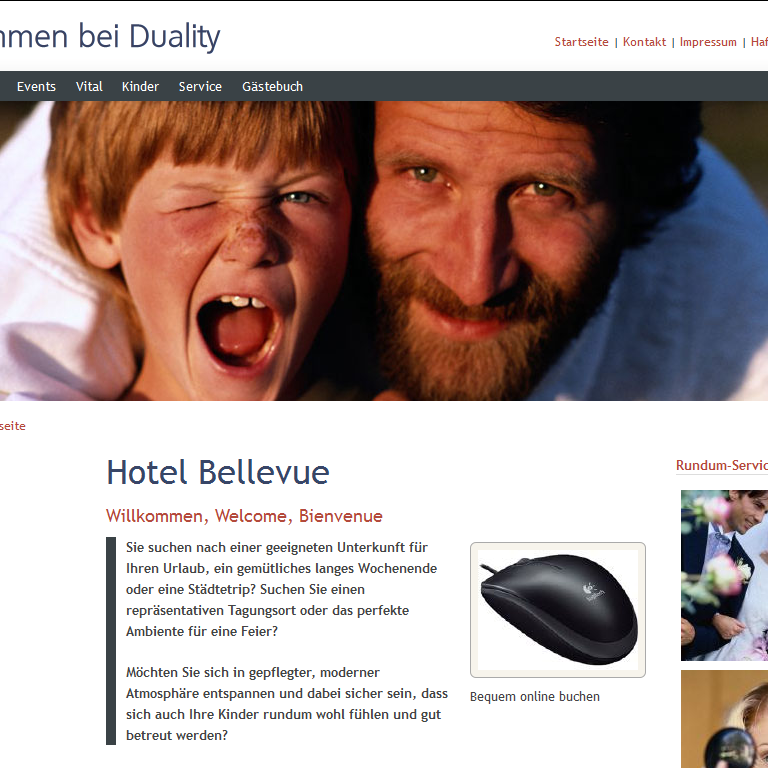
Task: Click the partially visible Haftung link
Action: click(x=759, y=42)
